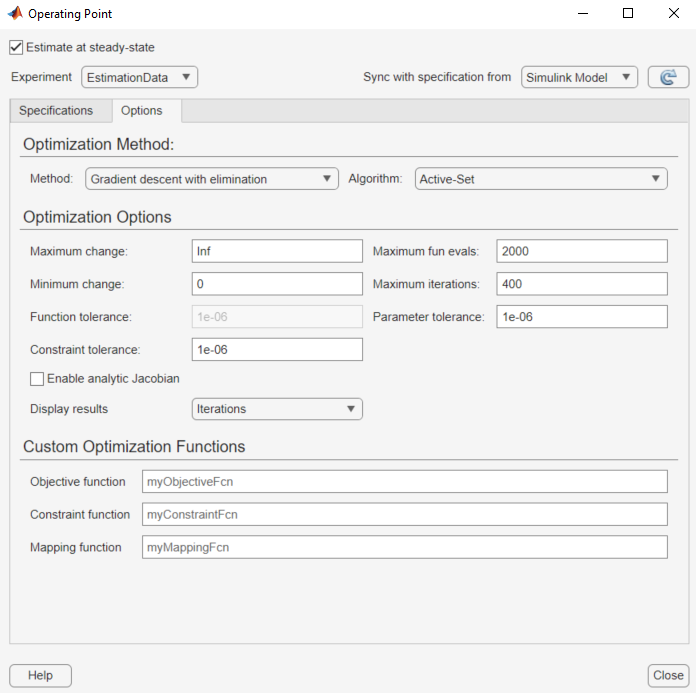Open the Active-Set Algorithm dropdown
Screen dimensions: 696x693
tap(541, 178)
